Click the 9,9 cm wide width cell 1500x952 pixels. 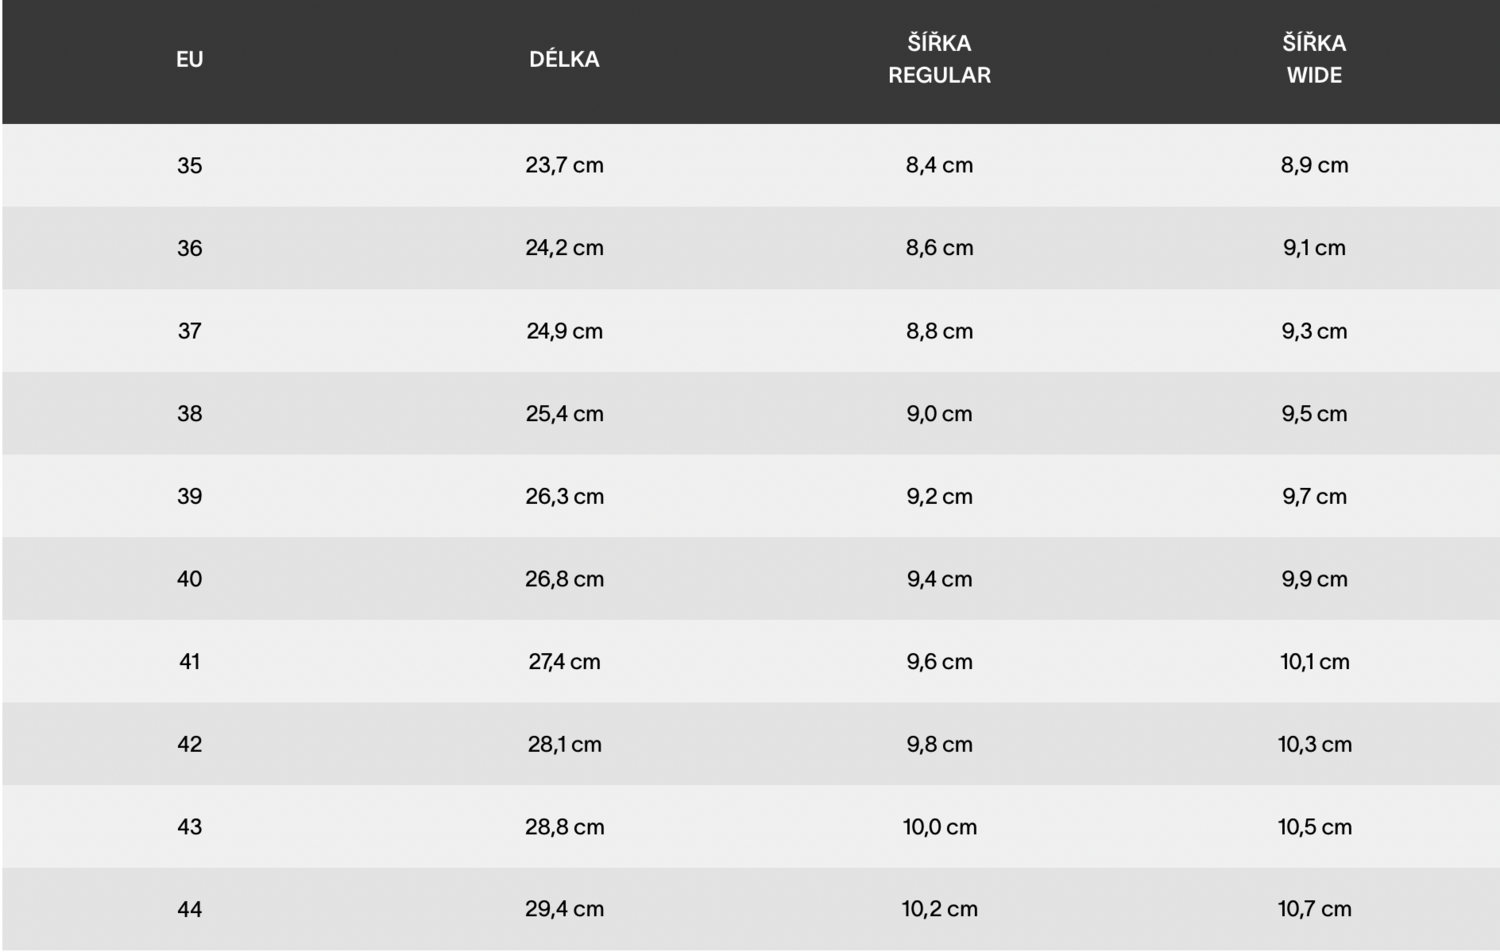tap(1314, 579)
